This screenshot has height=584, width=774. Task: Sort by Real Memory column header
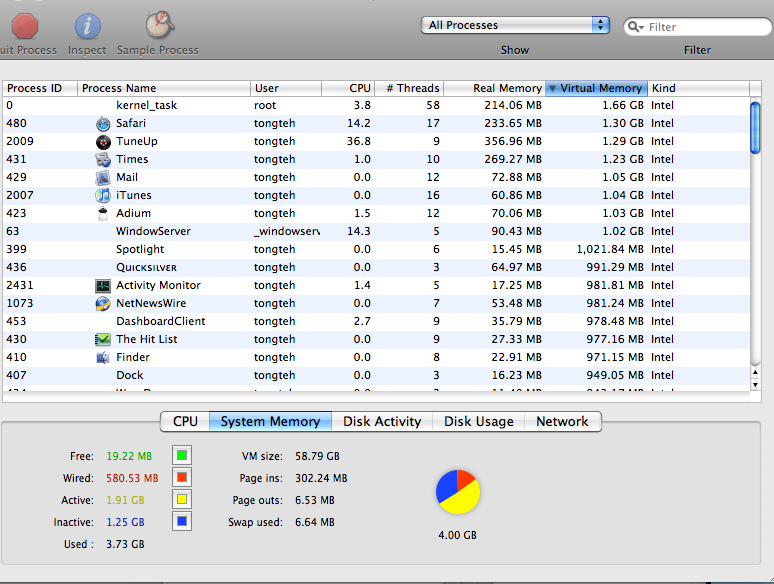[x=495, y=88]
